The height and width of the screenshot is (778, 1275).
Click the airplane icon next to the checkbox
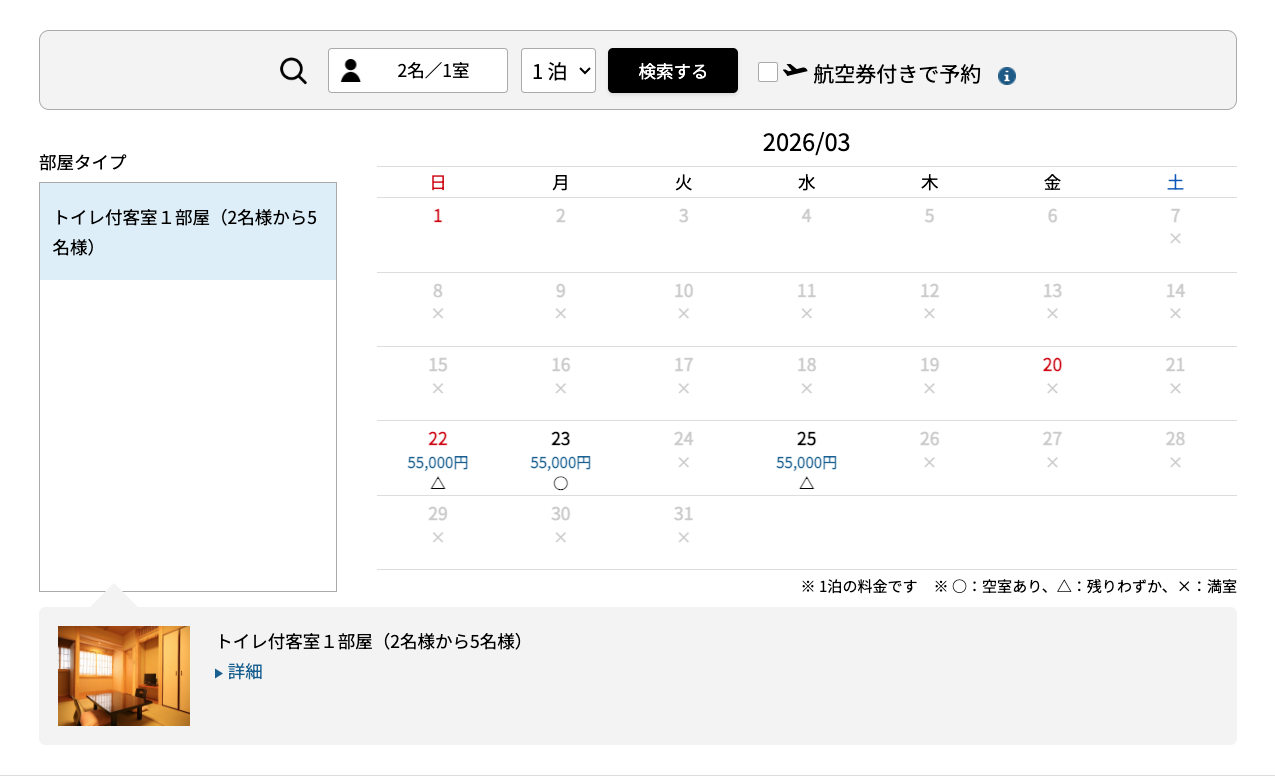(793, 71)
